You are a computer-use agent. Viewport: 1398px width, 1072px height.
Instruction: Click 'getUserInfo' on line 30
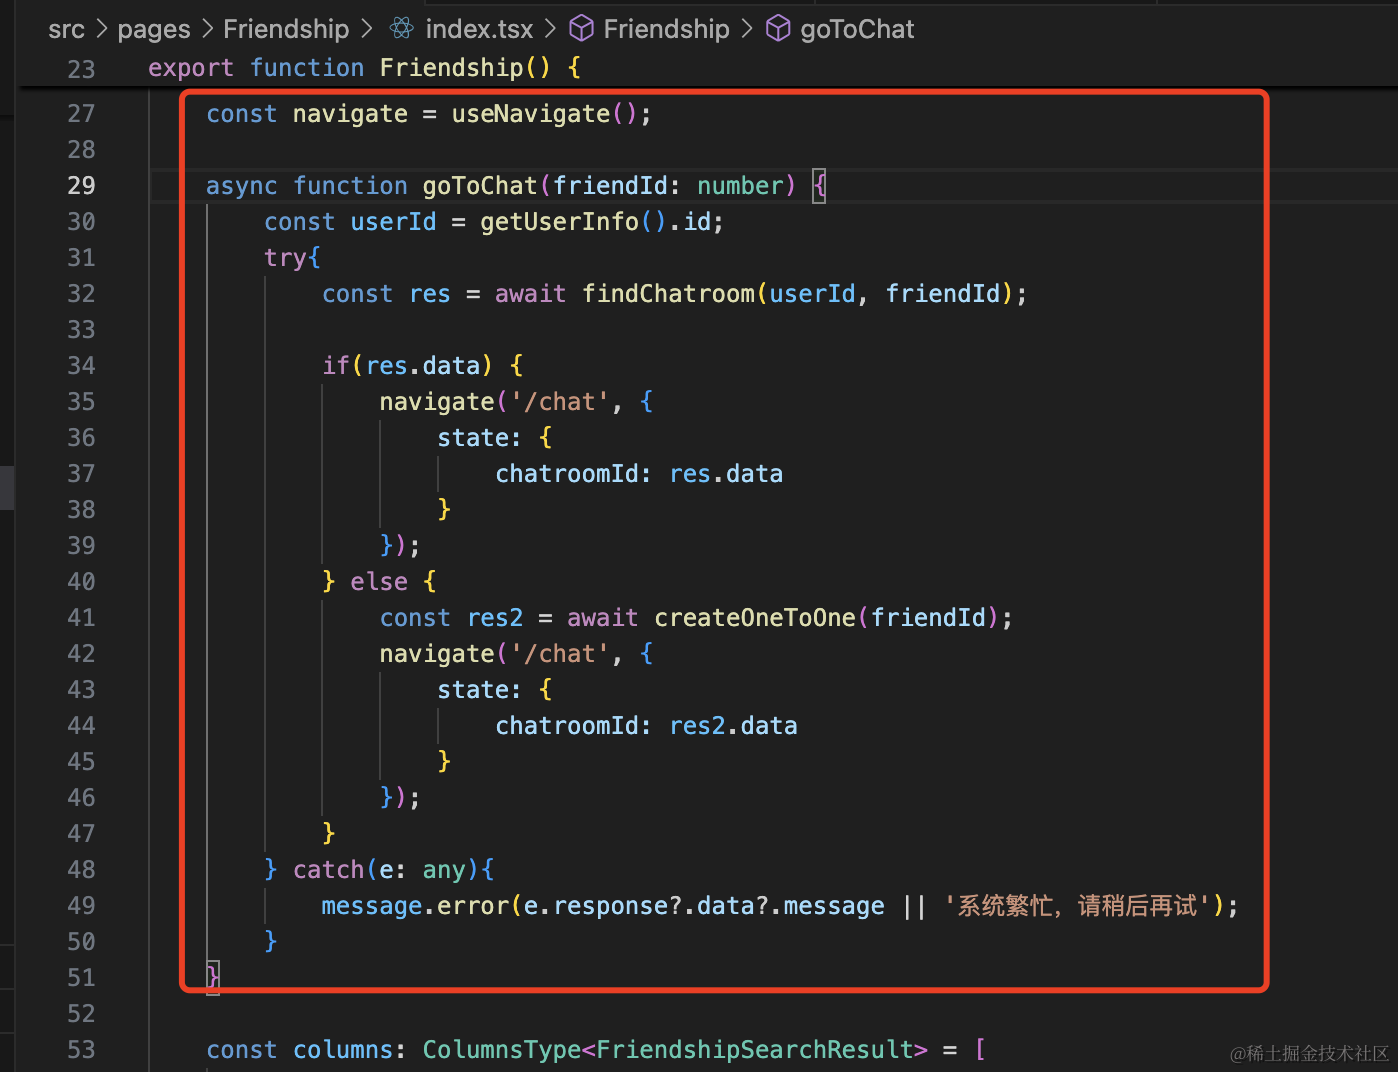point(559,222)
